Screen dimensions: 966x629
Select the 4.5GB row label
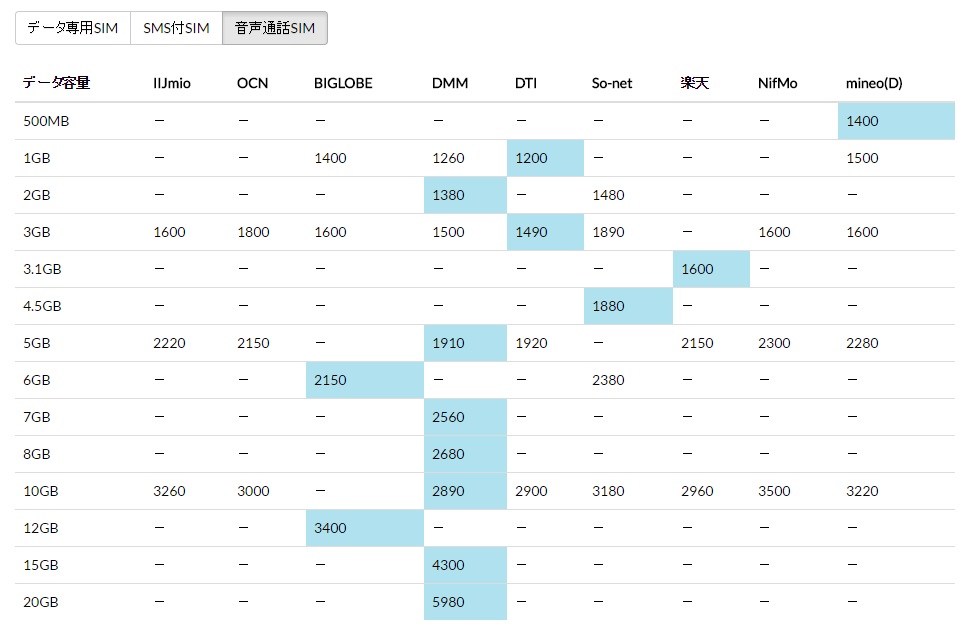tap(43, 306)
